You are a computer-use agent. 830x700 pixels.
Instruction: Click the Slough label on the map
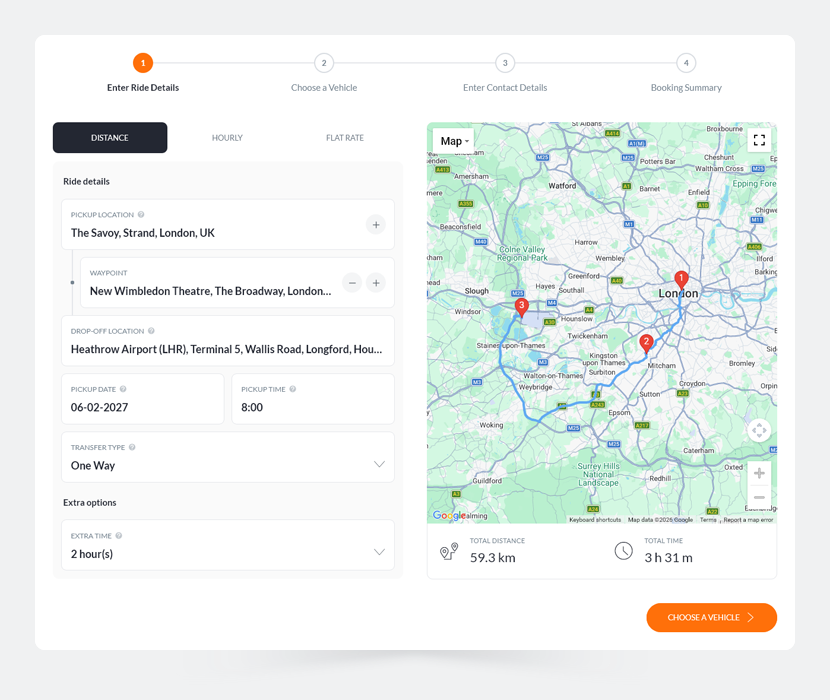coord(476,291)
